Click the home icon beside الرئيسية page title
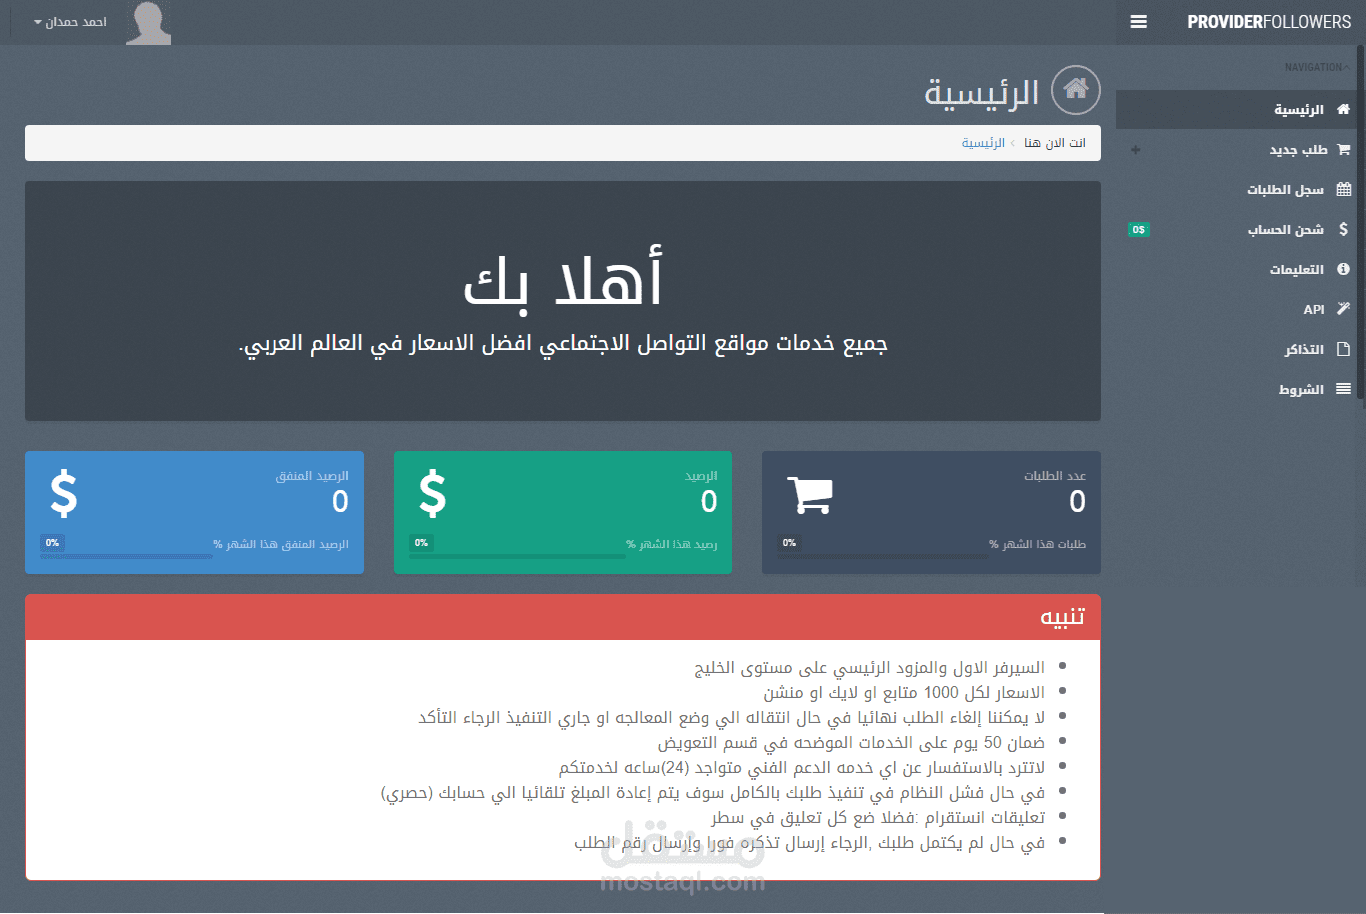This screenshot has width=1366, height=914. [x=1075, y=90]
